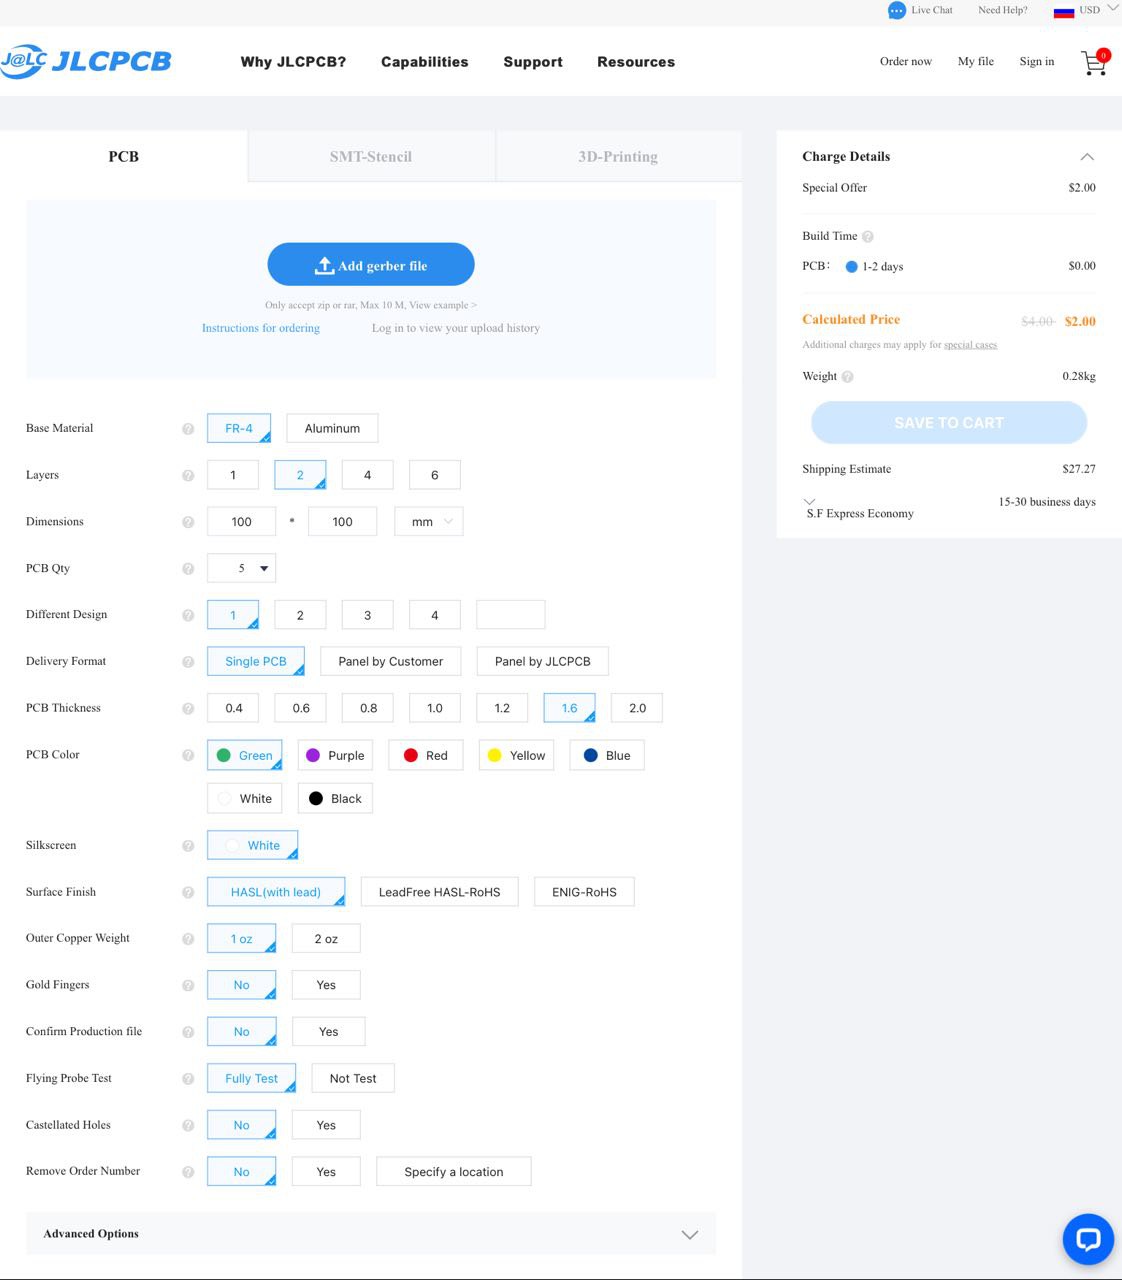Choose 2 oz outer copper weight
The image size is (1122, 1280).
tap(326, 939)
